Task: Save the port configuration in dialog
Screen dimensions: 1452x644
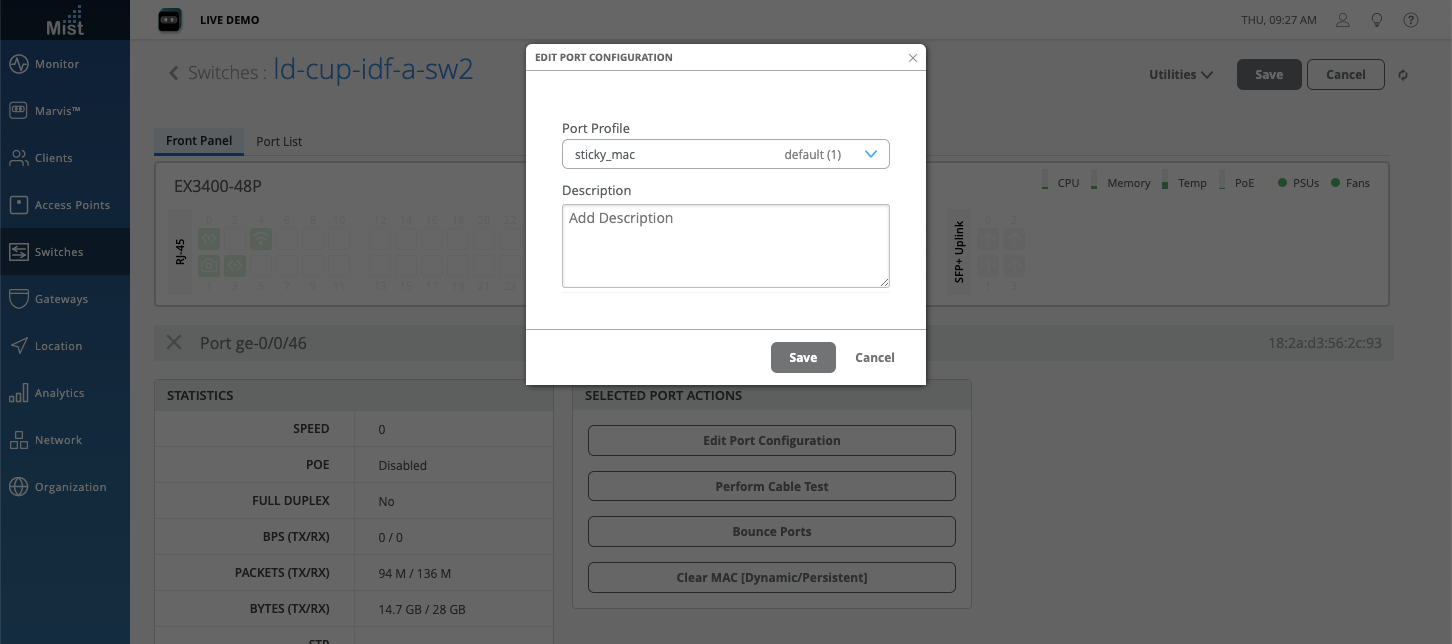Action: pos(803,358)
